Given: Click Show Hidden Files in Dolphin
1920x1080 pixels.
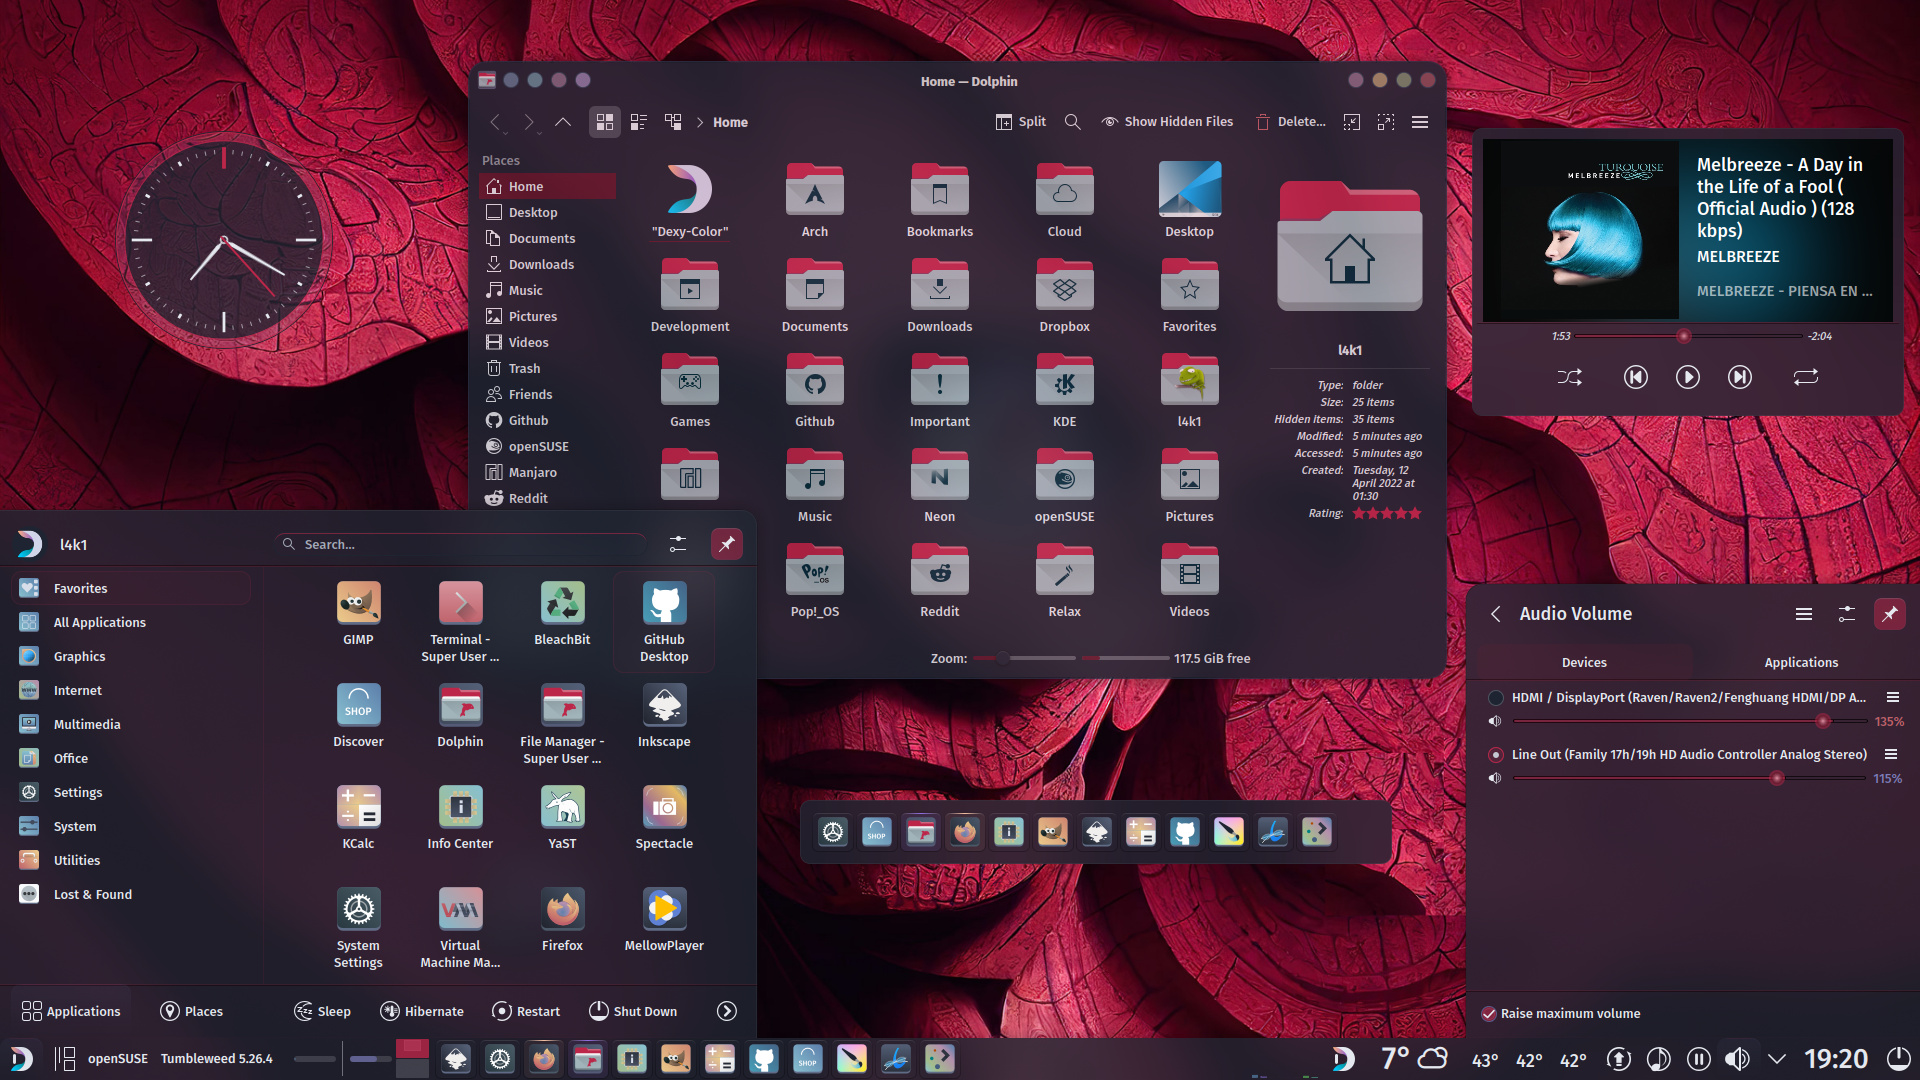Looking at the screenshot, I should (1166, 121).
